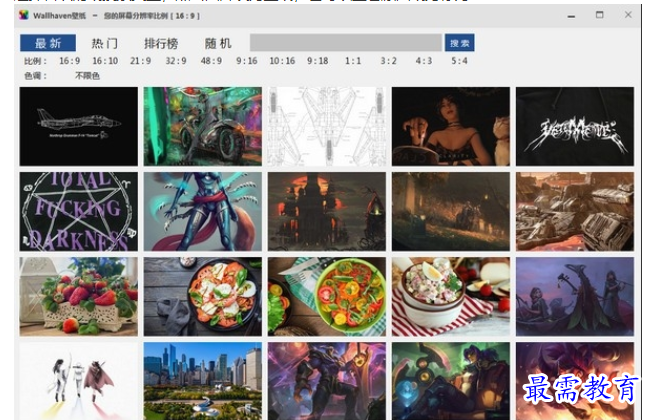Apply the 3:2 ratio filter
The height and width of the screenshot is (420, 647).
tap(389, 61)
